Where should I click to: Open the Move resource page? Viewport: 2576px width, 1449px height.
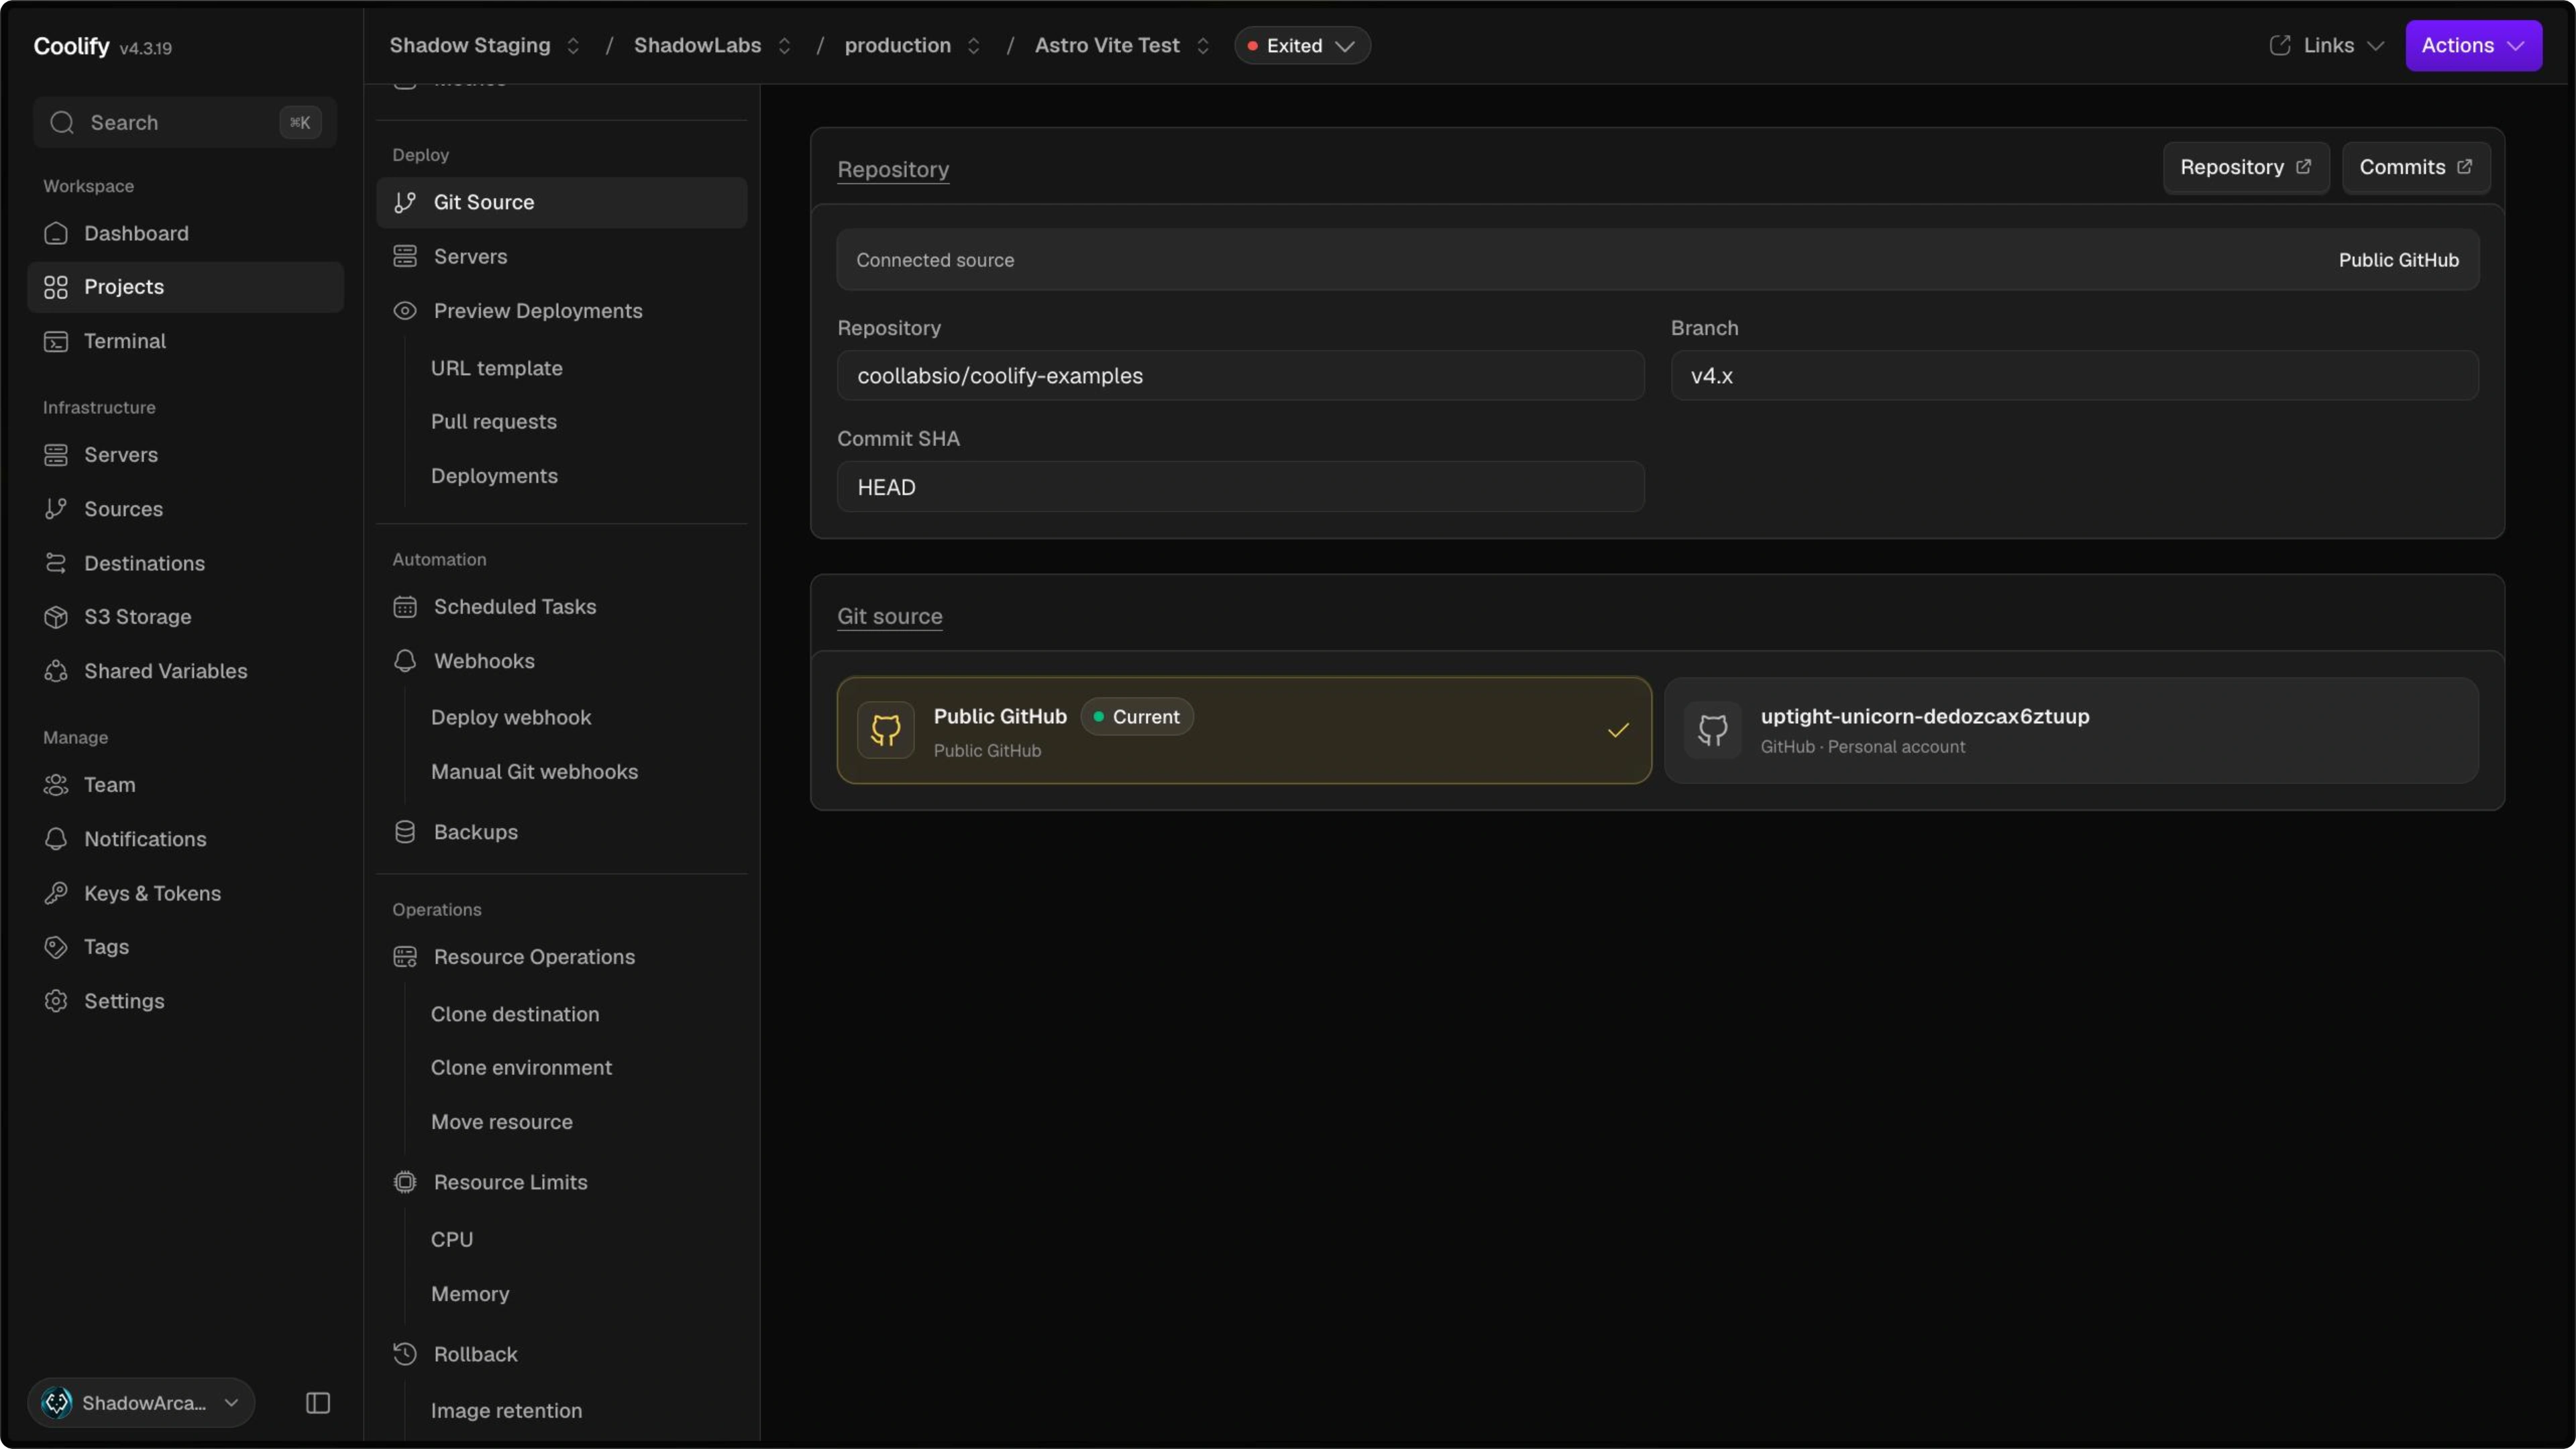[502, 1122]
